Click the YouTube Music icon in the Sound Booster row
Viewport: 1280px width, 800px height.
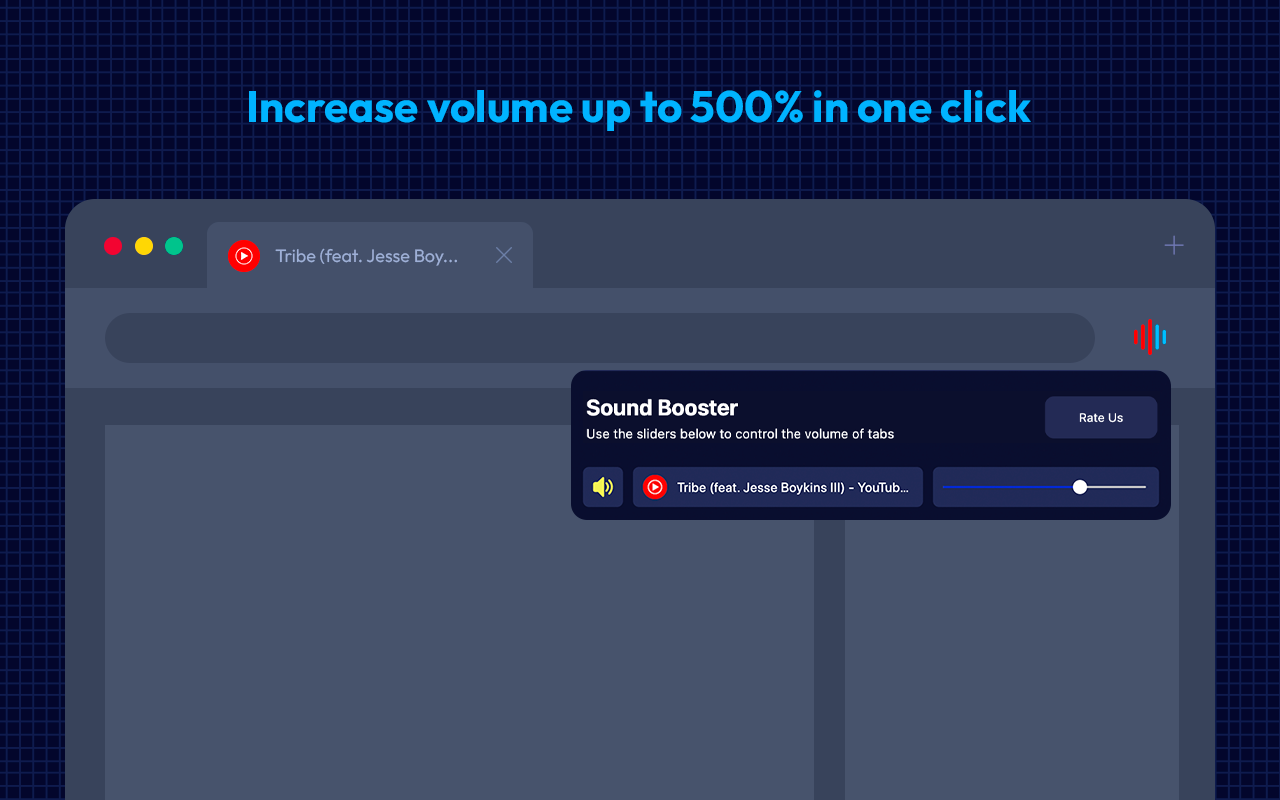(655, 487)
